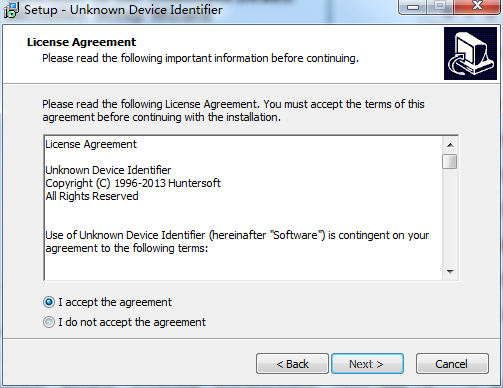
Task: Click the bold 'License Agreement' heading
Action: pyautogui.click(x=81, y=42)
